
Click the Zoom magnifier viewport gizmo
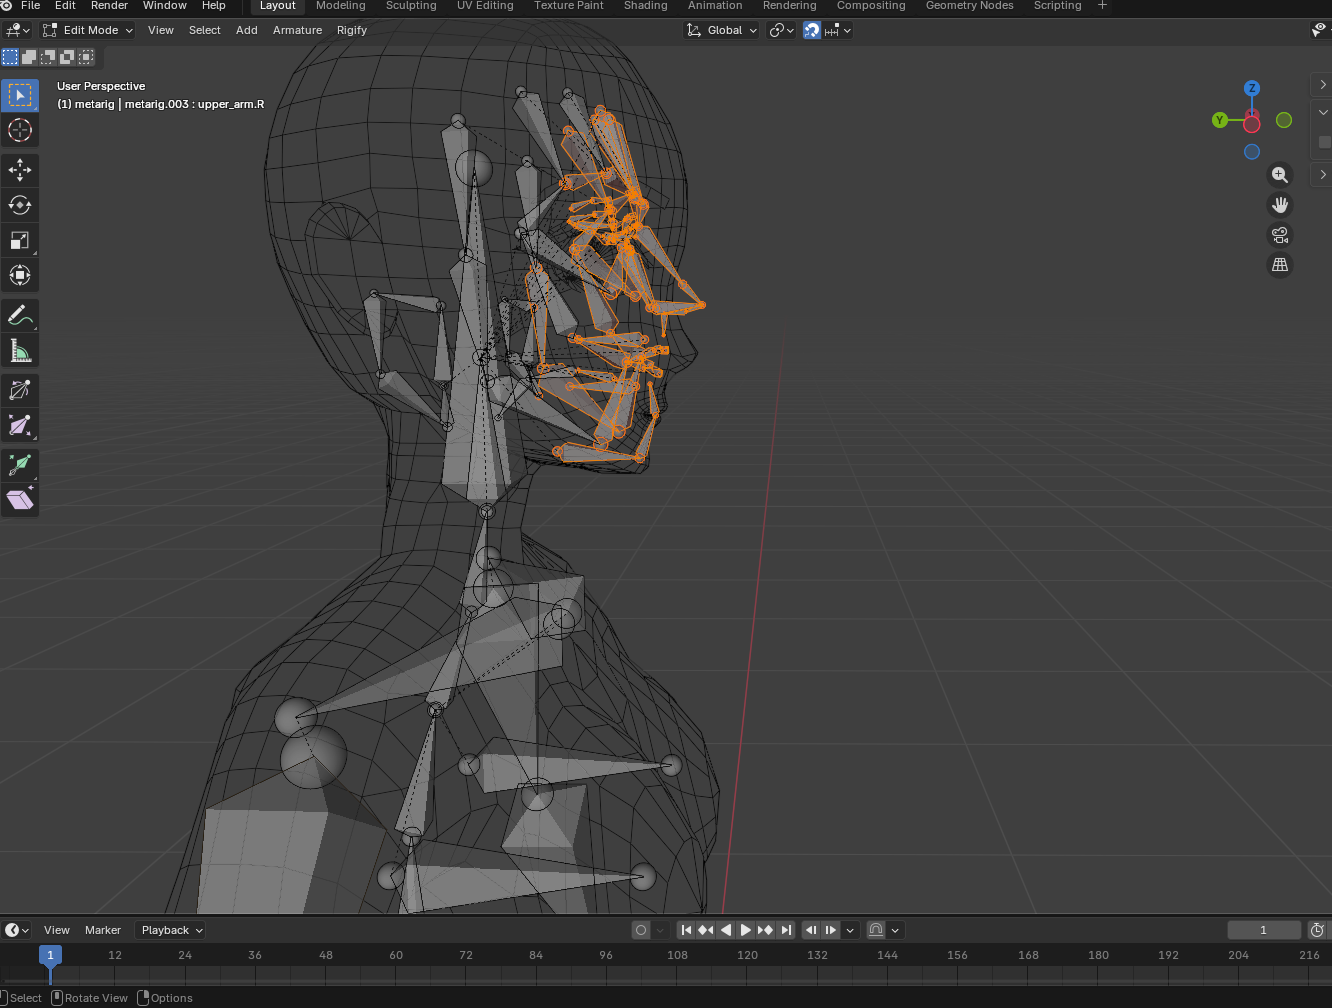1279,175
